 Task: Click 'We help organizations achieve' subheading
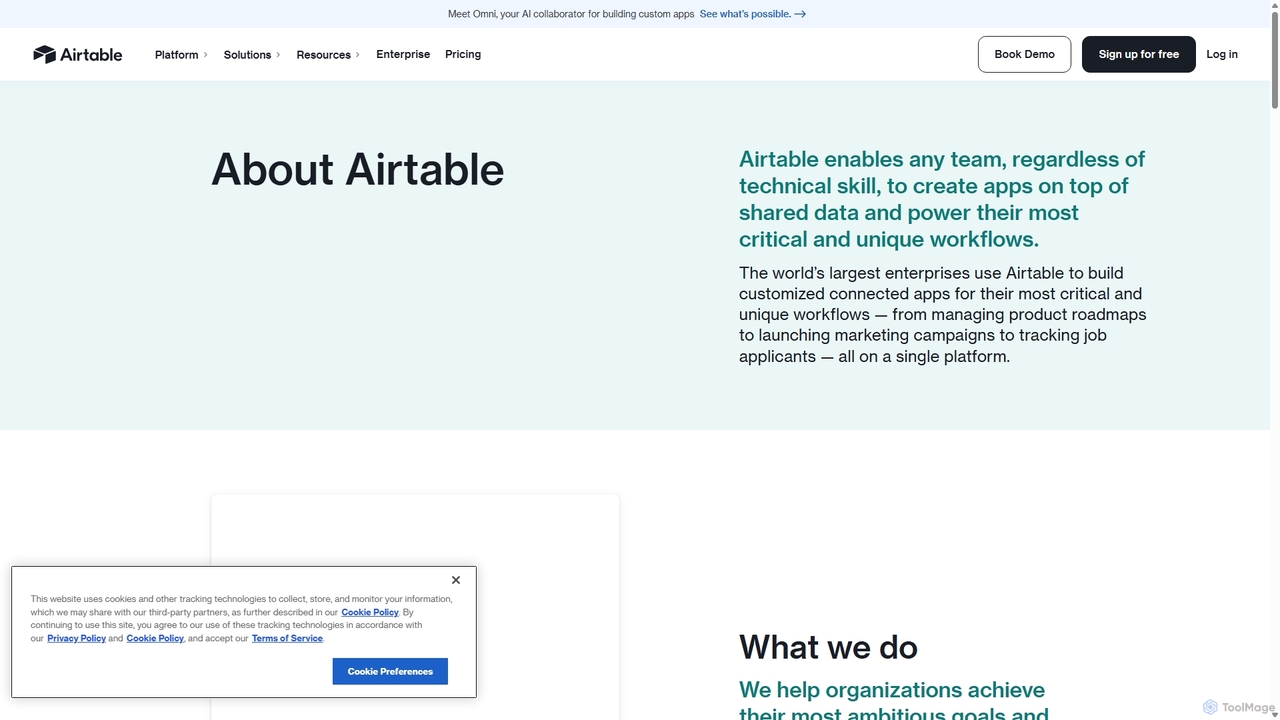click(894, 702)
